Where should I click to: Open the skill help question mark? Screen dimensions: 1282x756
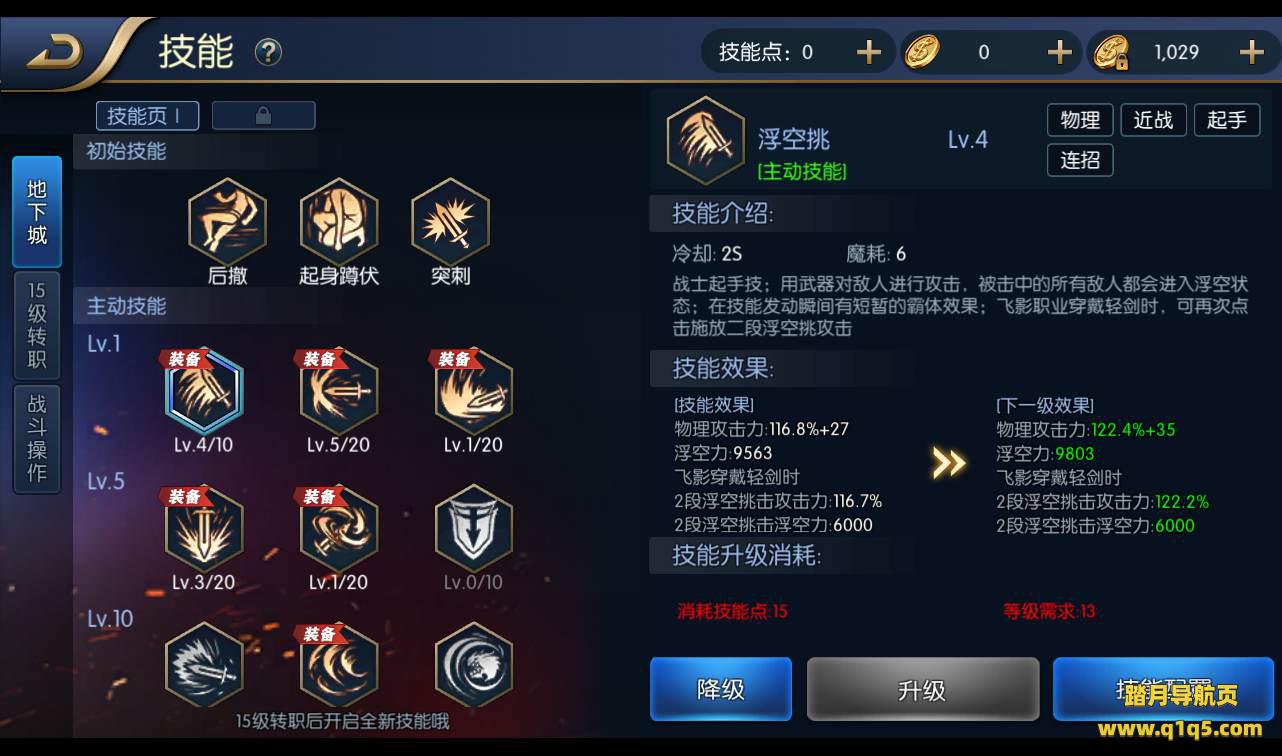(x=268, y=52)
